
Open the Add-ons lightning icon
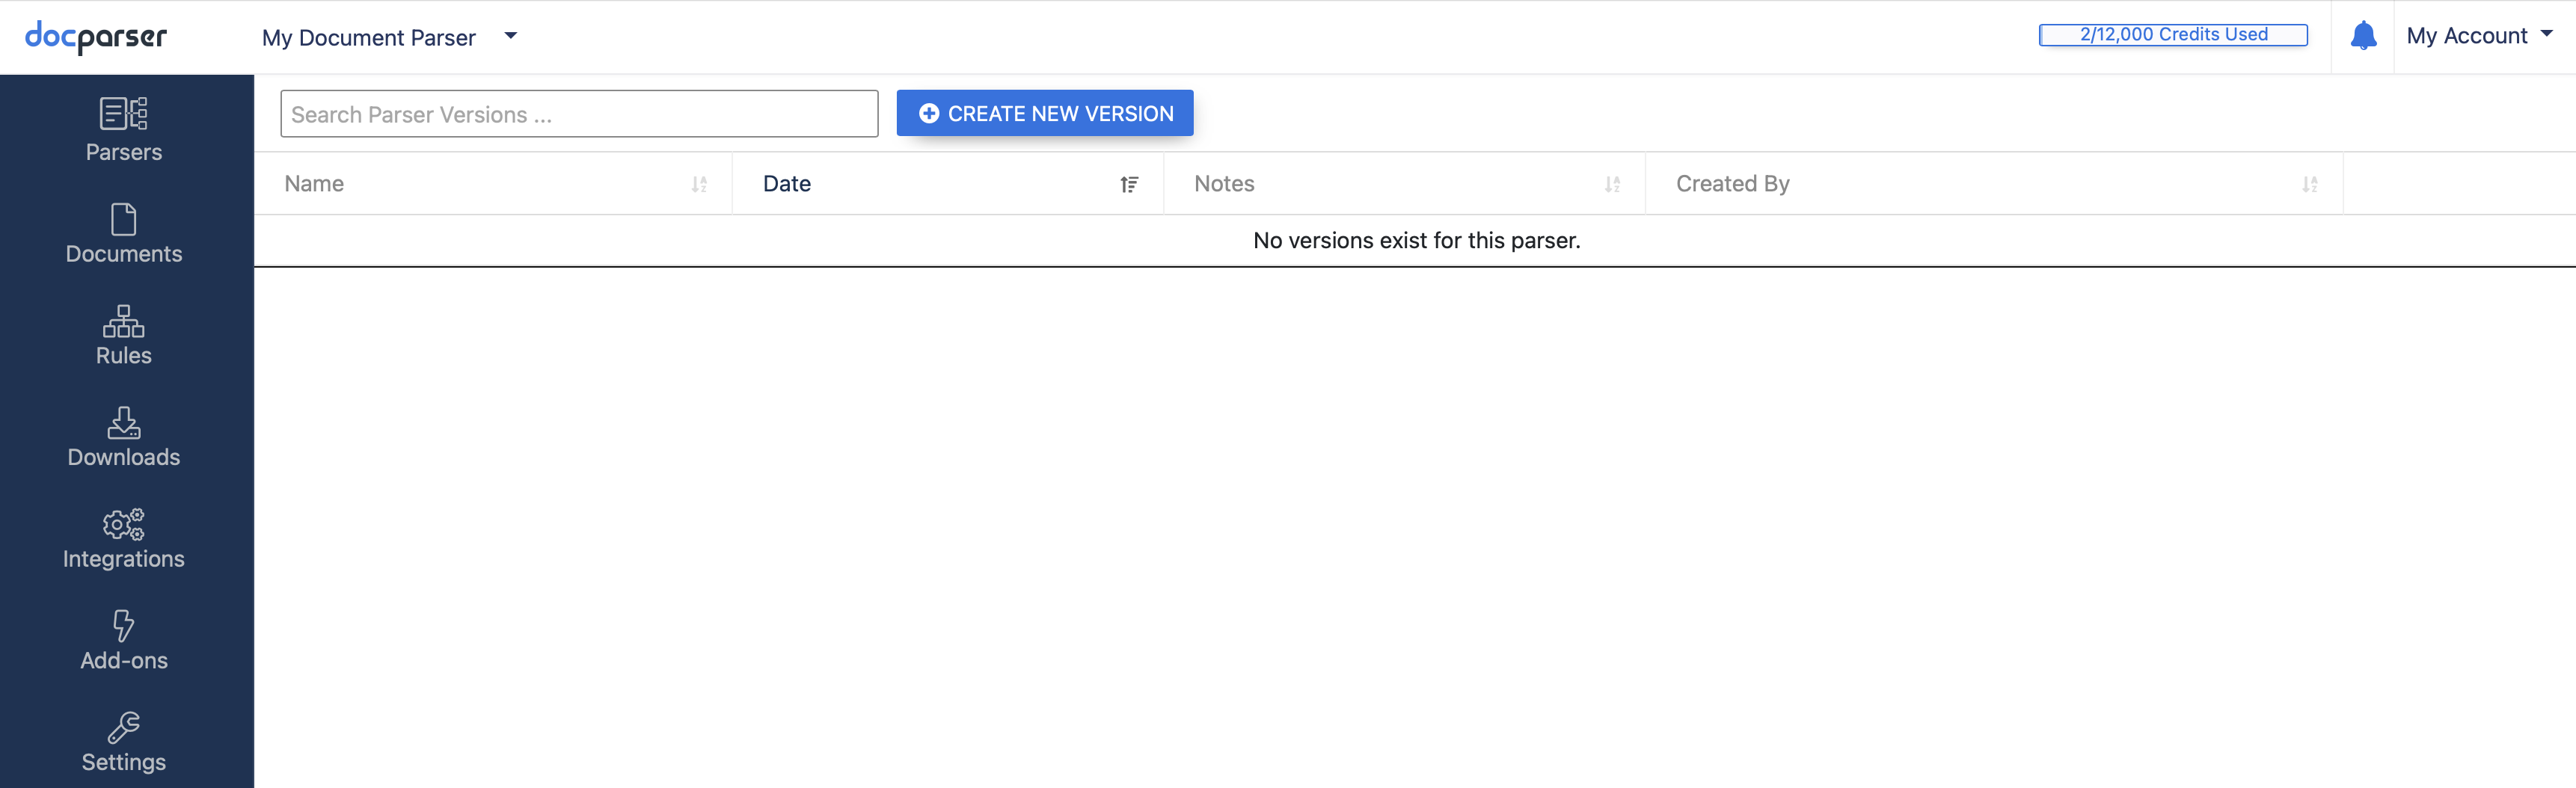(124, 625)
